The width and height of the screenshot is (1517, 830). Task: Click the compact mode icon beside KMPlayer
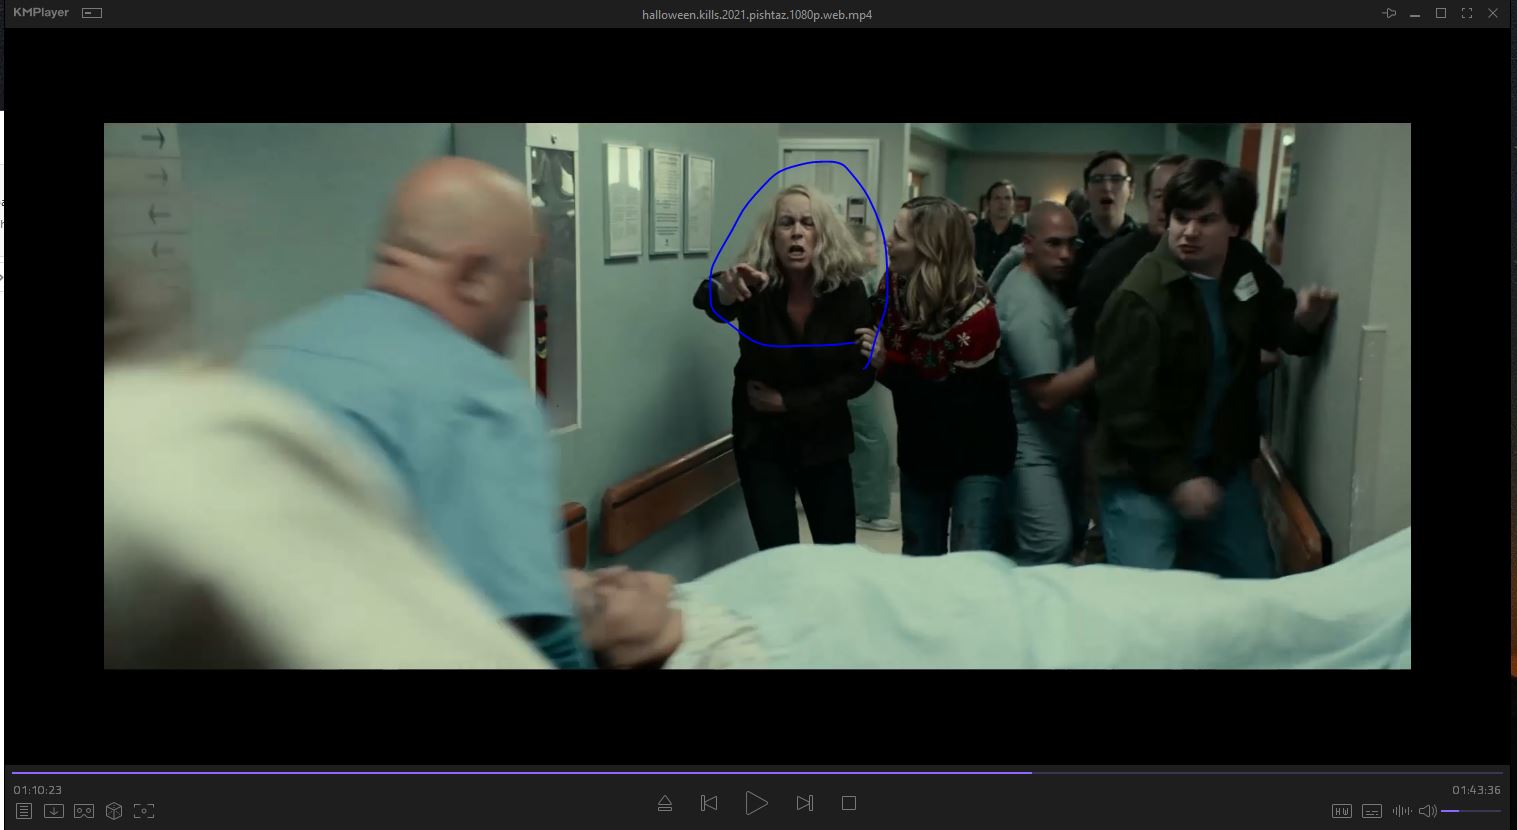[x=92, y=13]
